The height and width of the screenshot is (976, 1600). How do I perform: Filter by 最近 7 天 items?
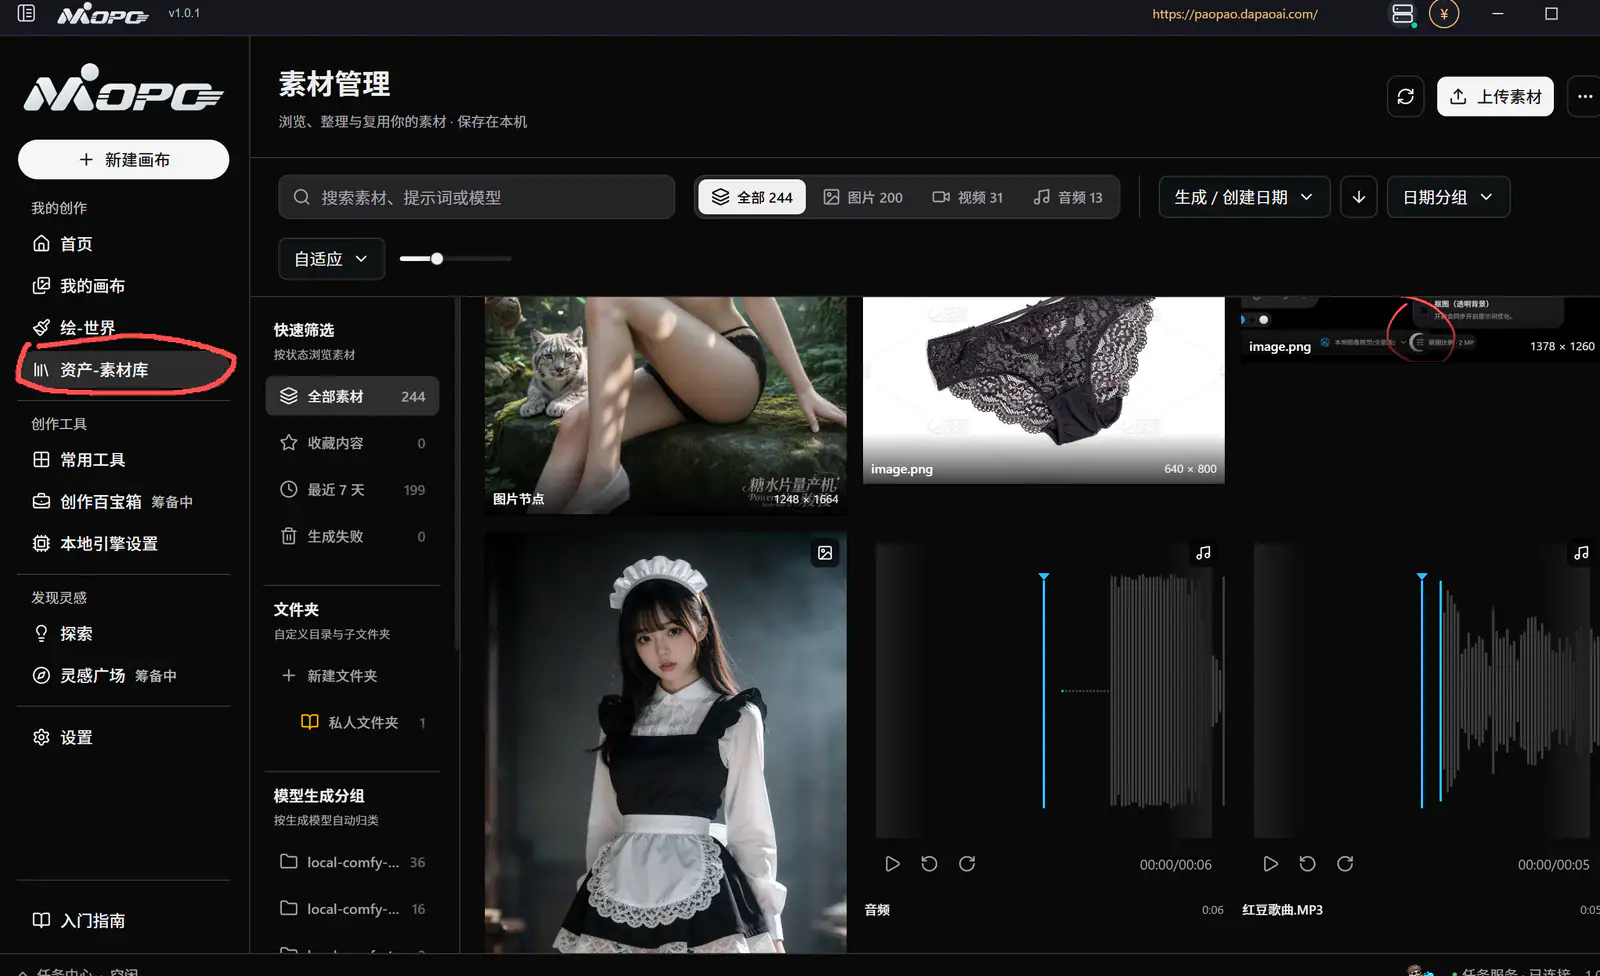[352, 490]
